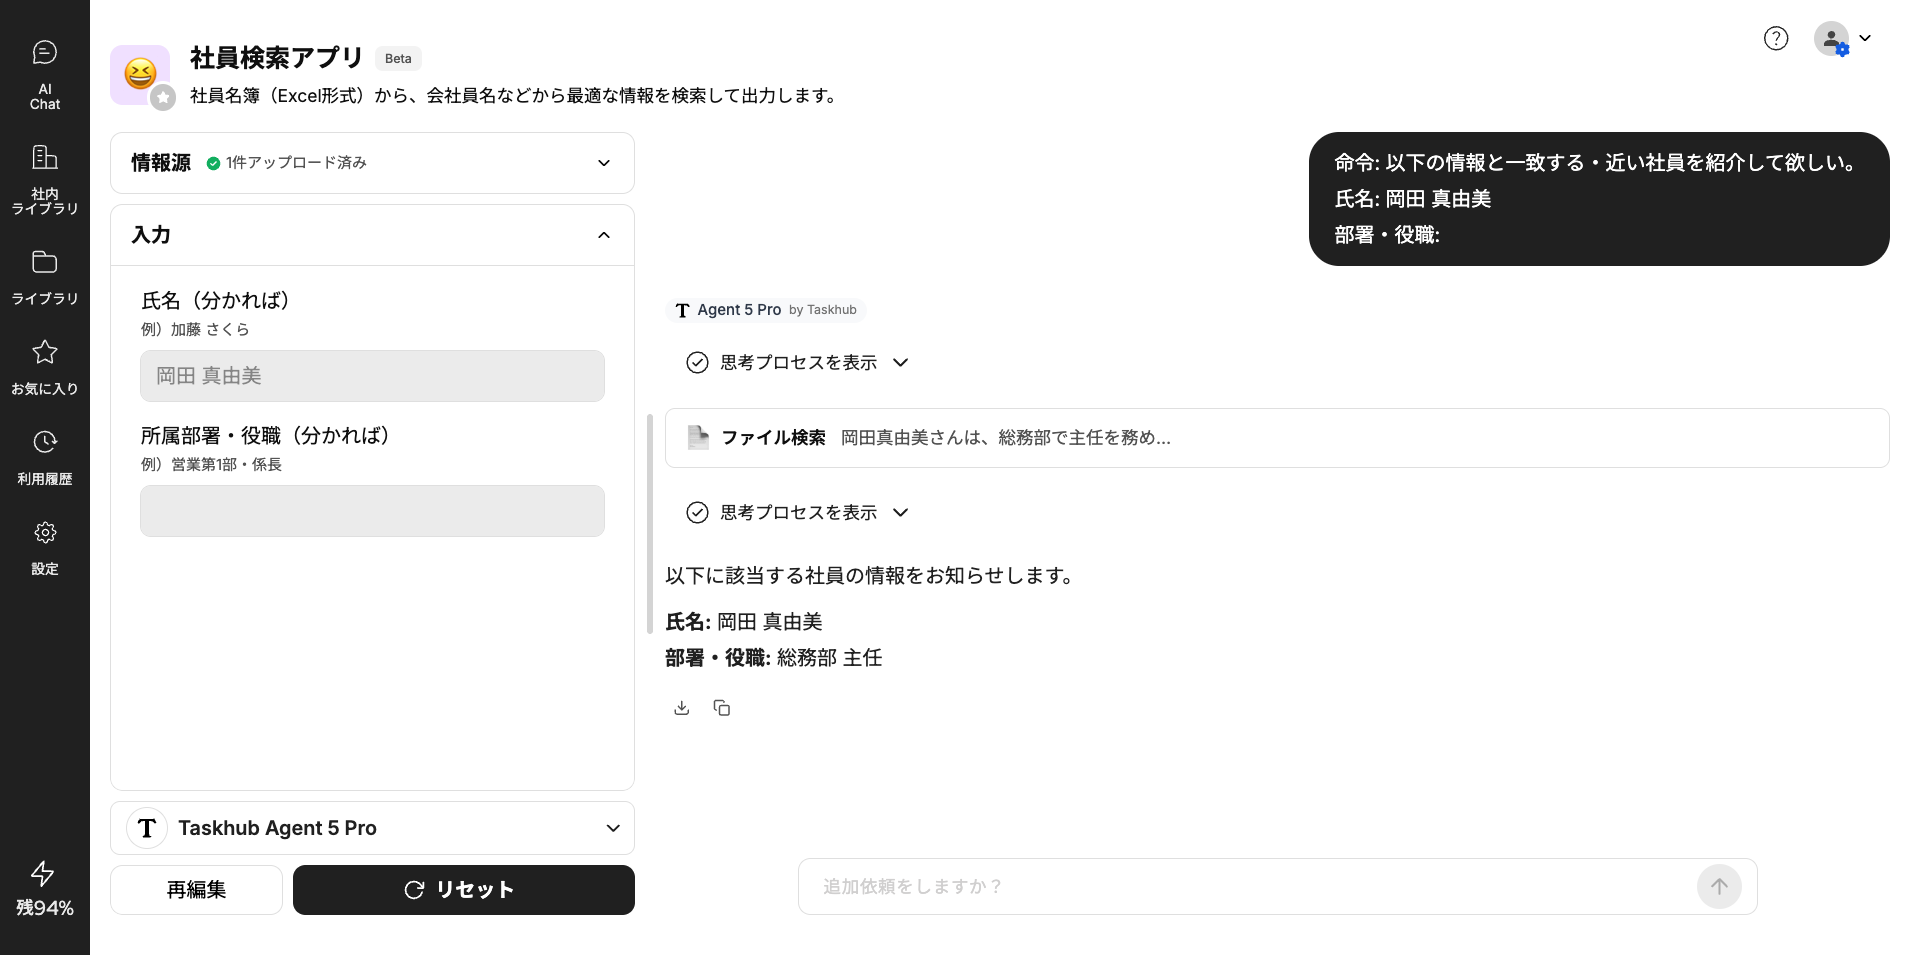The width and height of the screenshot is (1915, 955).
Task: Click the 追加依頼をしますか？ input field
Action: point(1250,886)
